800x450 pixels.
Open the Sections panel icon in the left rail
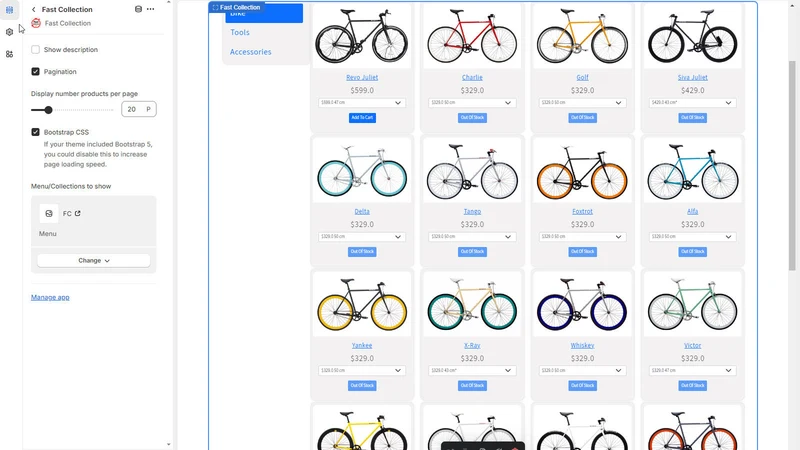click(x=9, y=10)
